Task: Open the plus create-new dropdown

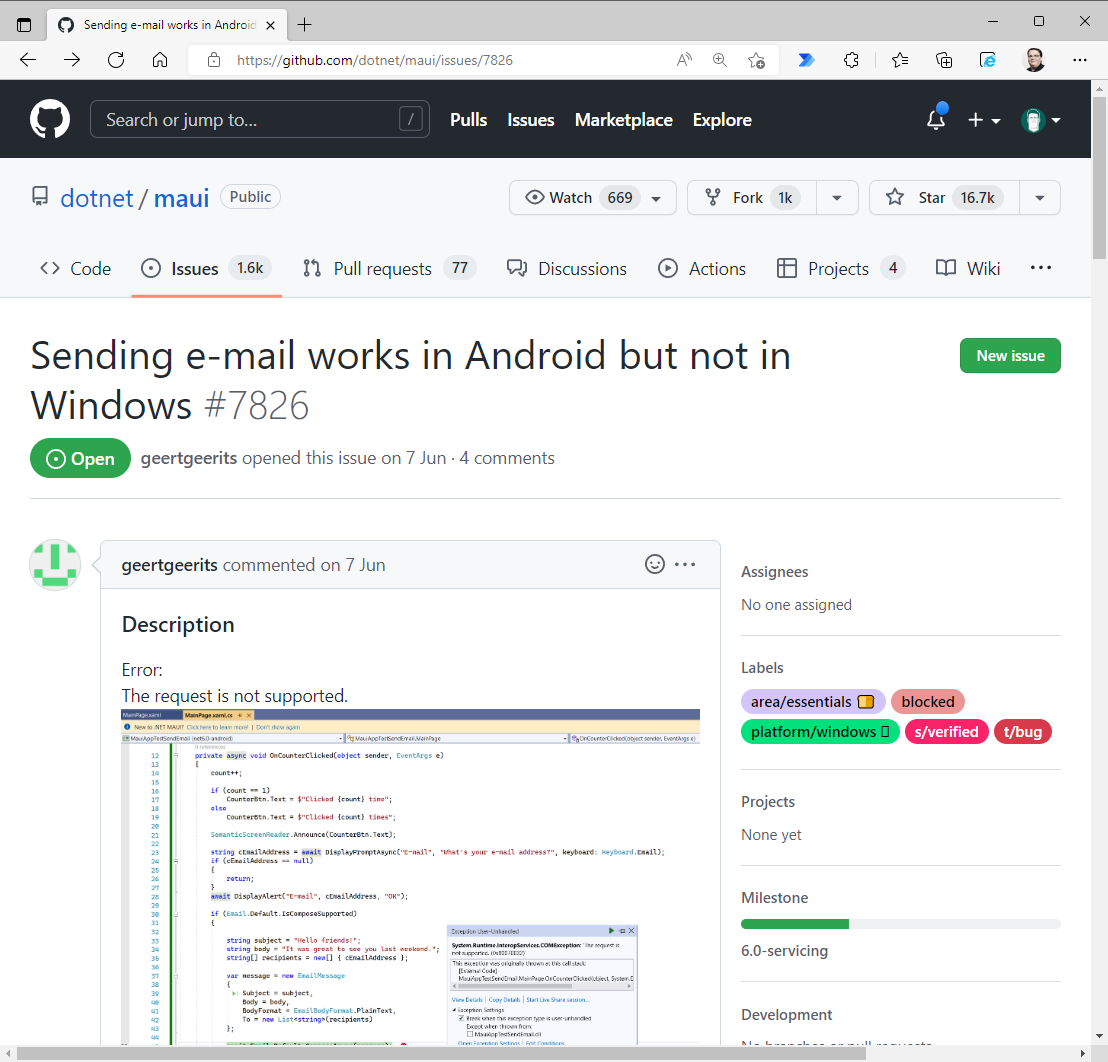Action: (984, 120)
